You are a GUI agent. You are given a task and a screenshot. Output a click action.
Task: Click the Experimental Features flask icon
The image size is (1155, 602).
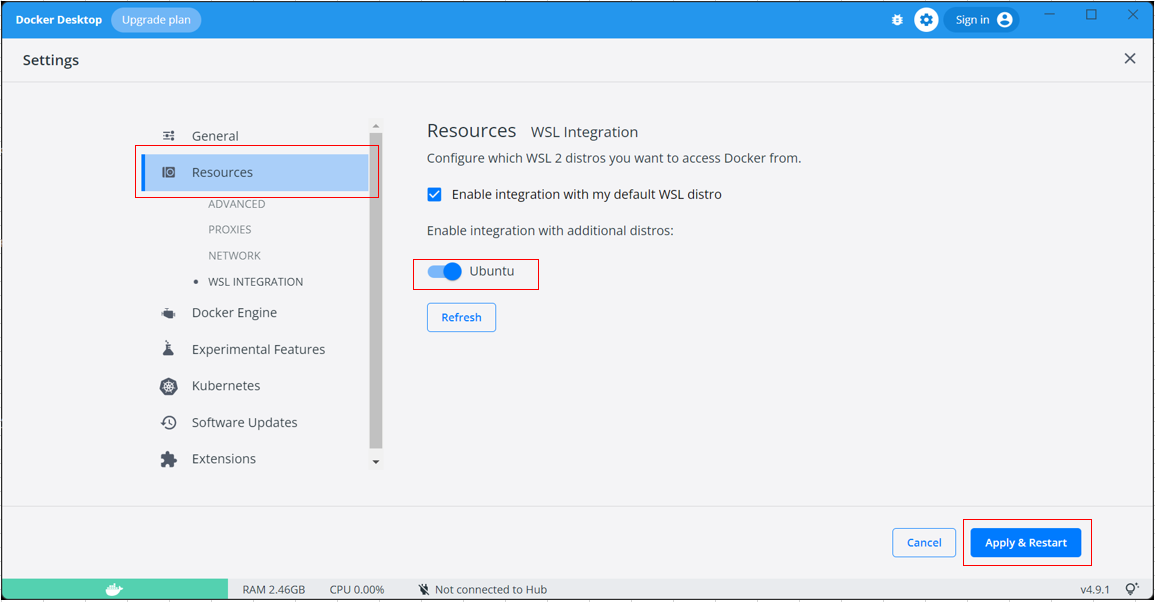[169, 349]
